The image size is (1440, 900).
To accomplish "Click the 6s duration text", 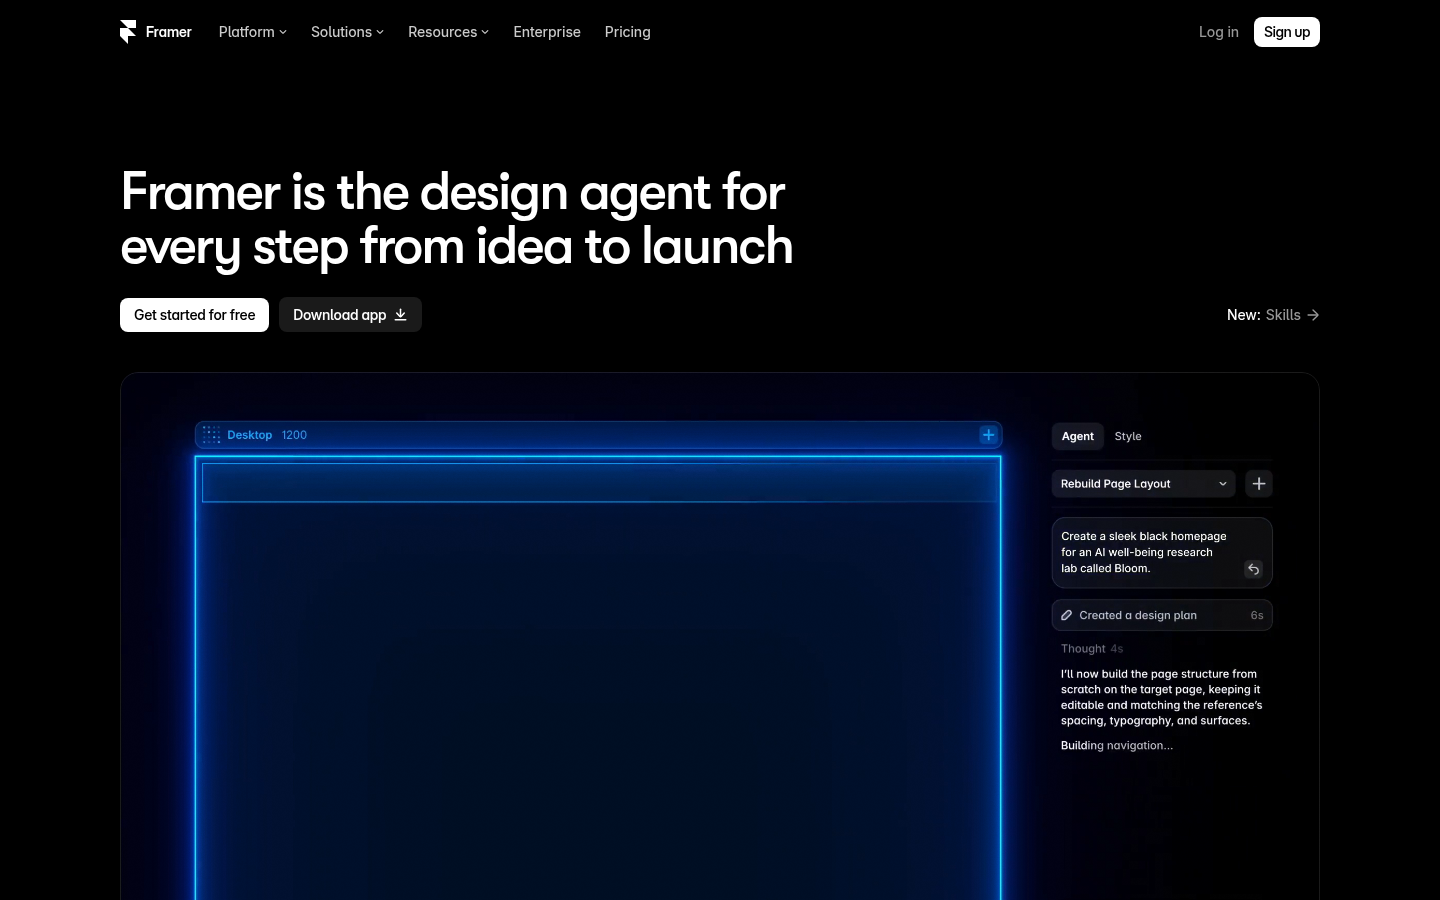I will click(x=1257, y=615).
